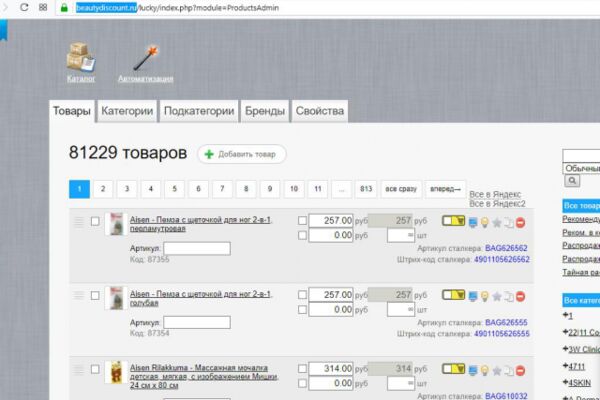Click blue monitor icon for перламутровая product
Image resolution: width=600 pixels, height=400 pixels.
(x=473, y=222)
